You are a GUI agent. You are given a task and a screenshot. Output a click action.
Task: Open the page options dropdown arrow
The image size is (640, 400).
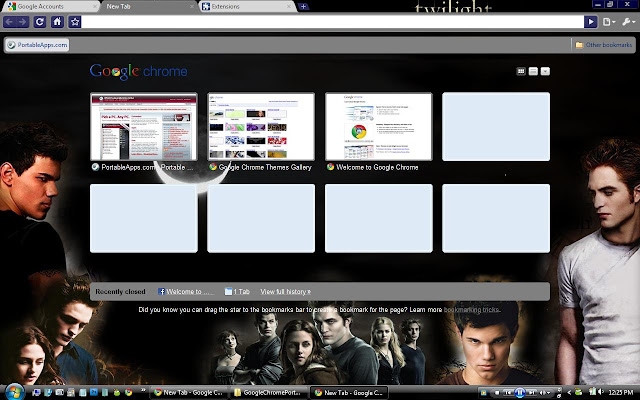(x=545, y=71)
